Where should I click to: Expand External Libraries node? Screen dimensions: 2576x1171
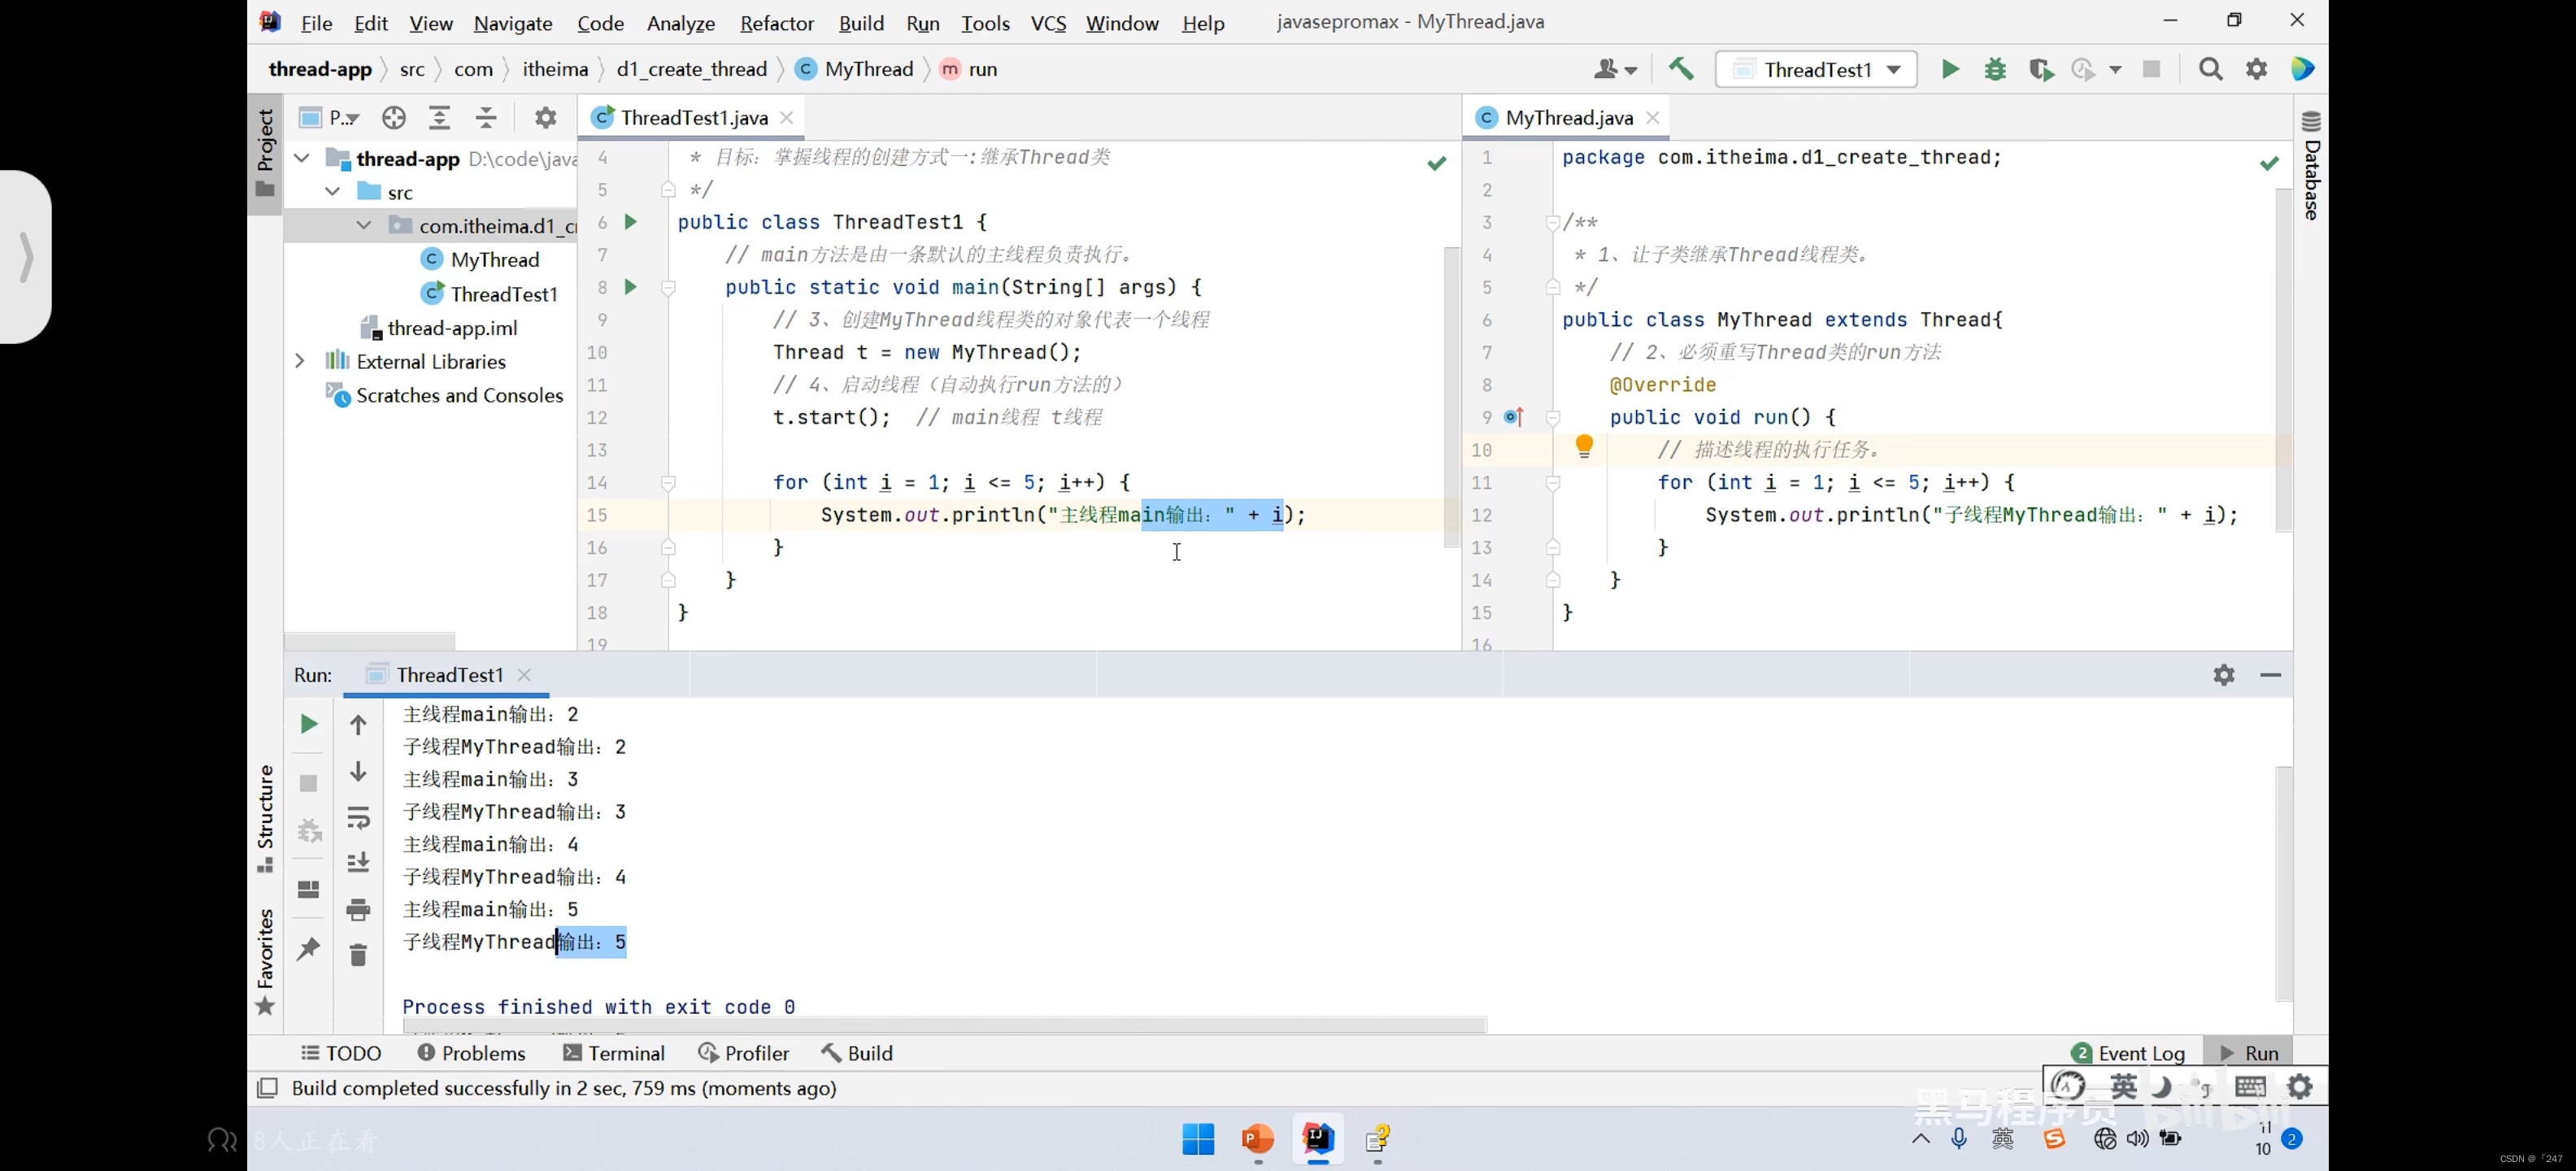(x=300, y=361)
